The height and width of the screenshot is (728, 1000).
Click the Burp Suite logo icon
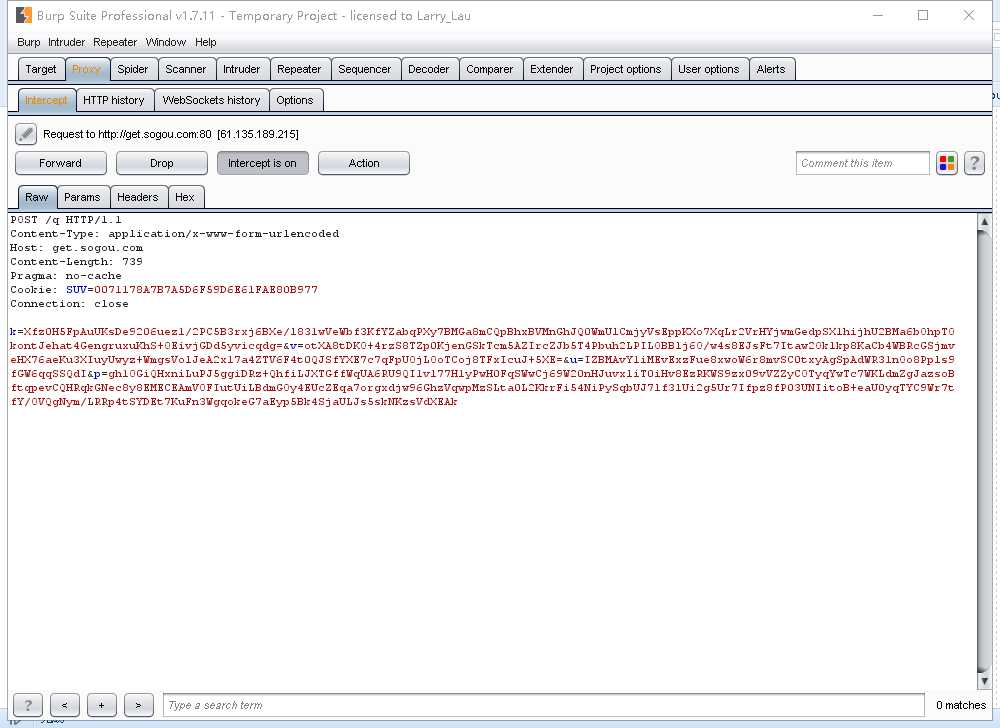coord(24,15)
